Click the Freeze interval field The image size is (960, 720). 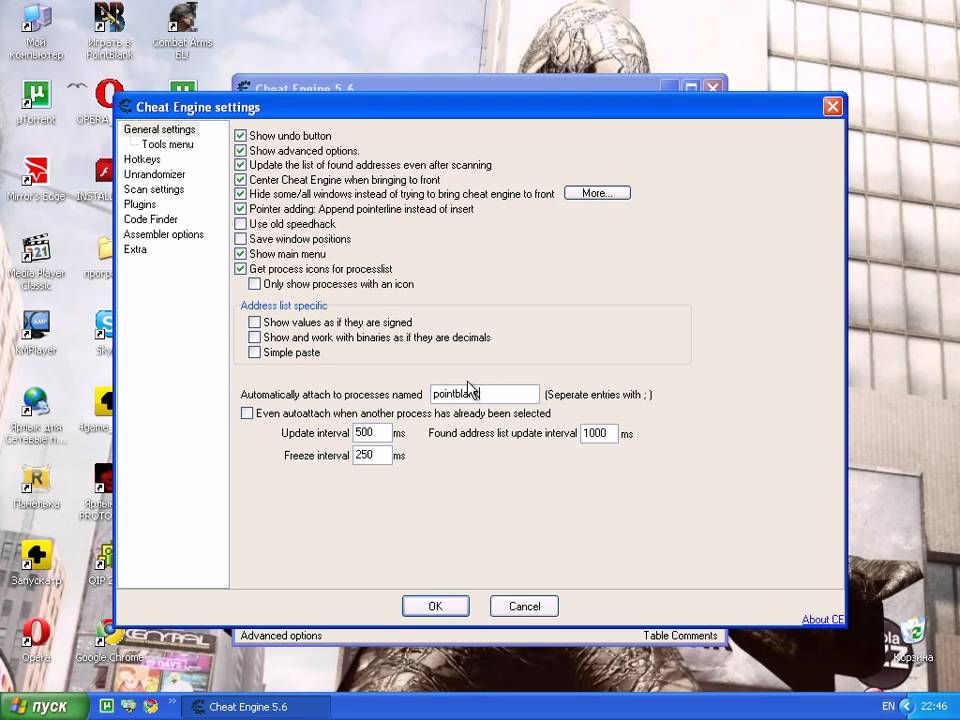372,455
